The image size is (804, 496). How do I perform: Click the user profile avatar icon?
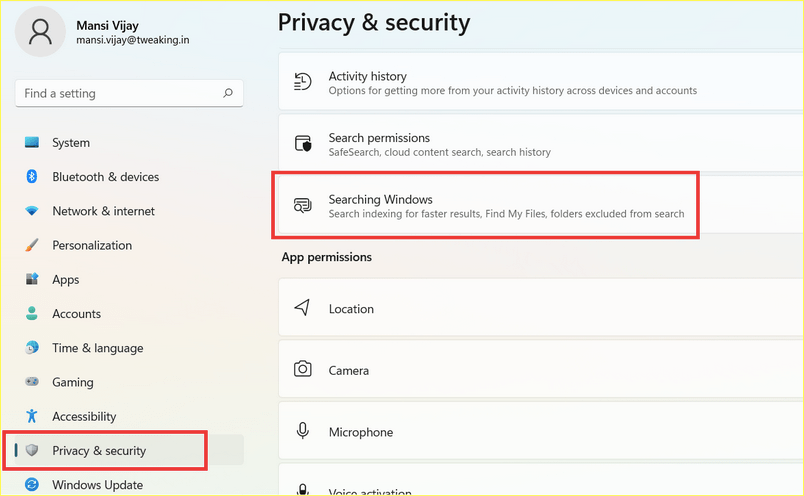click(40, 32)
